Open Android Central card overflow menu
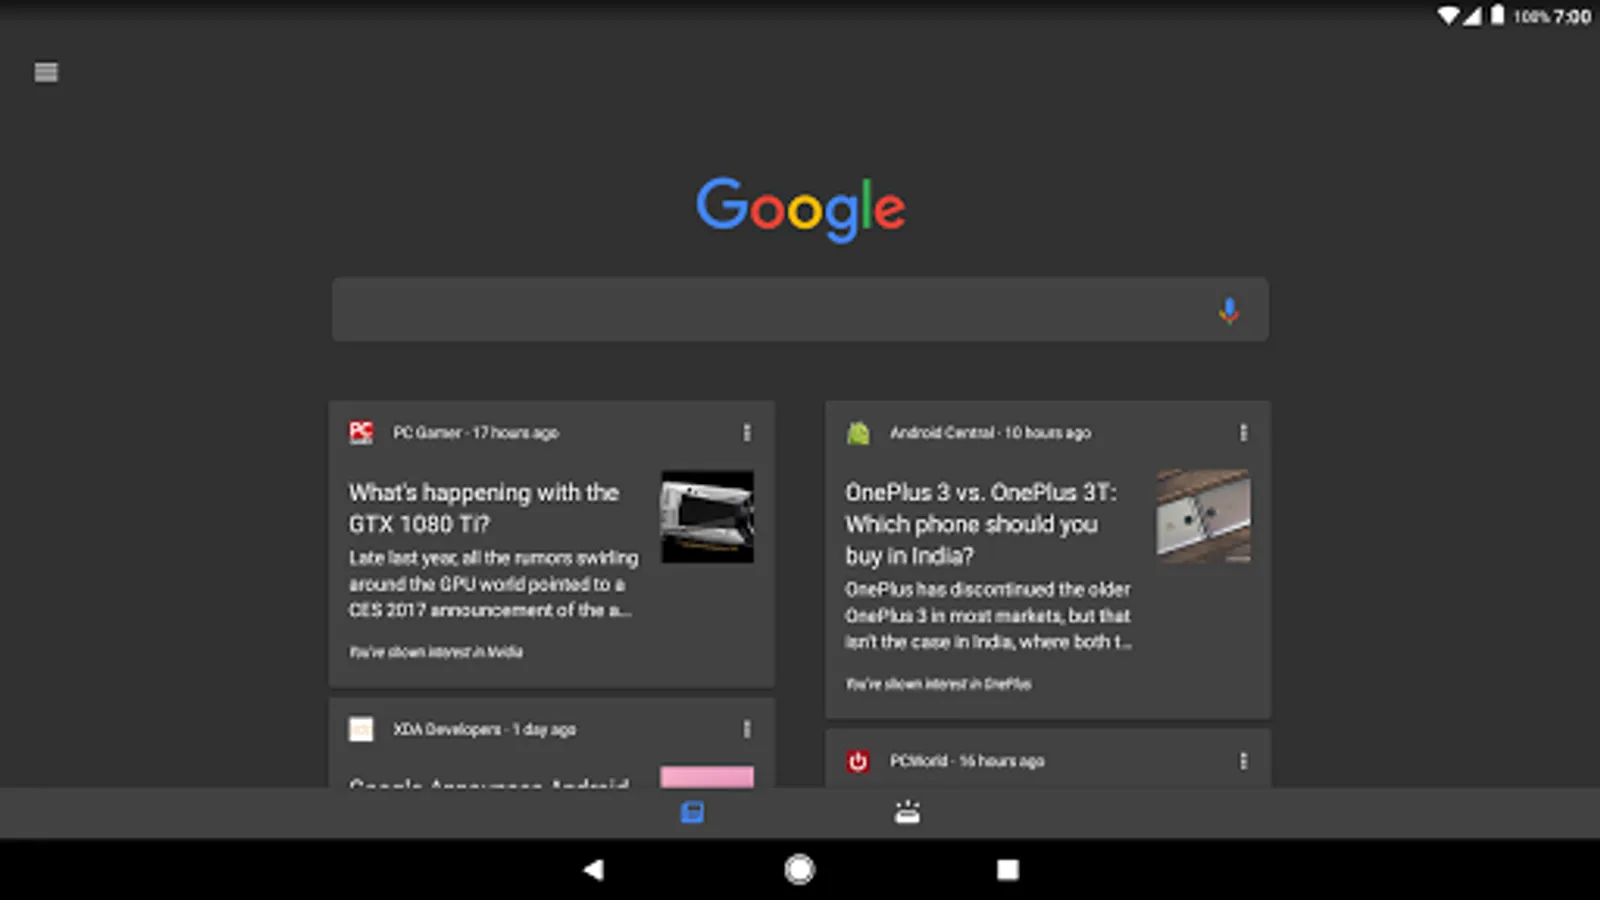The image size is (1600, 900). (1243, 432)
